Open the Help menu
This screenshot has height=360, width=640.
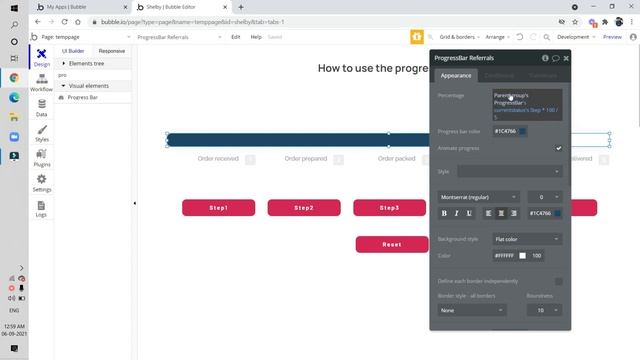[x=256, y=37]
